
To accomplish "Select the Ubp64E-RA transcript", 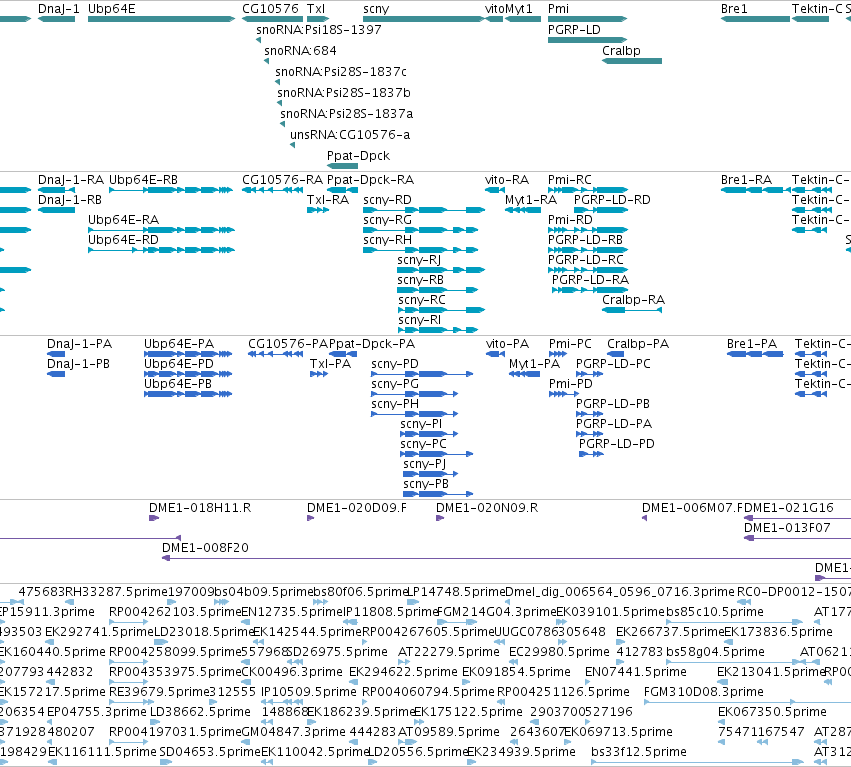I will [161, 230].
